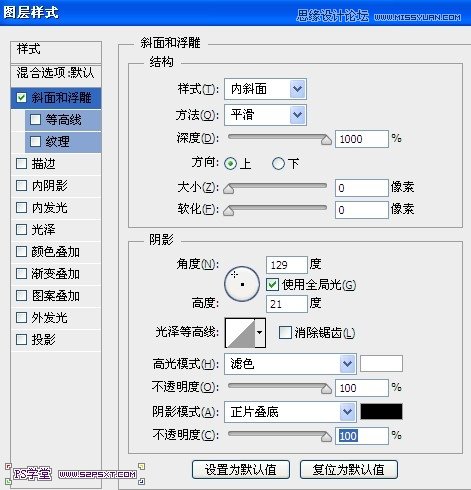Click the 大小 slider handle
Screen dimensions: 471x490
(229, 189)
